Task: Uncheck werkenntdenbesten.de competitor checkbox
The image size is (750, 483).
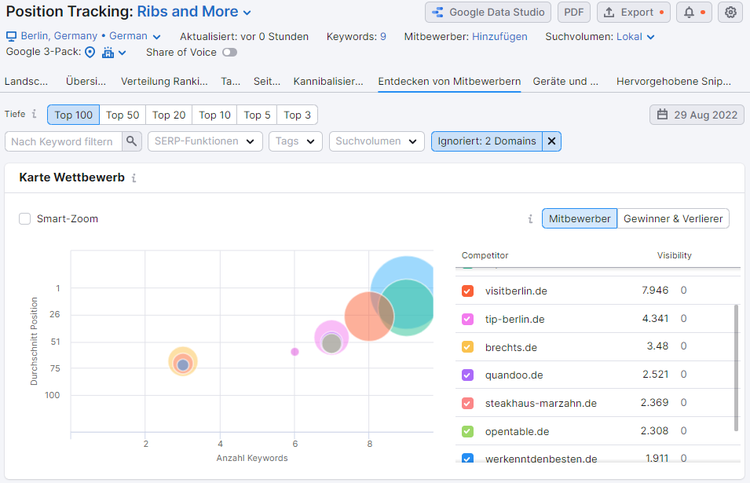Action: (x=467, y=458)
